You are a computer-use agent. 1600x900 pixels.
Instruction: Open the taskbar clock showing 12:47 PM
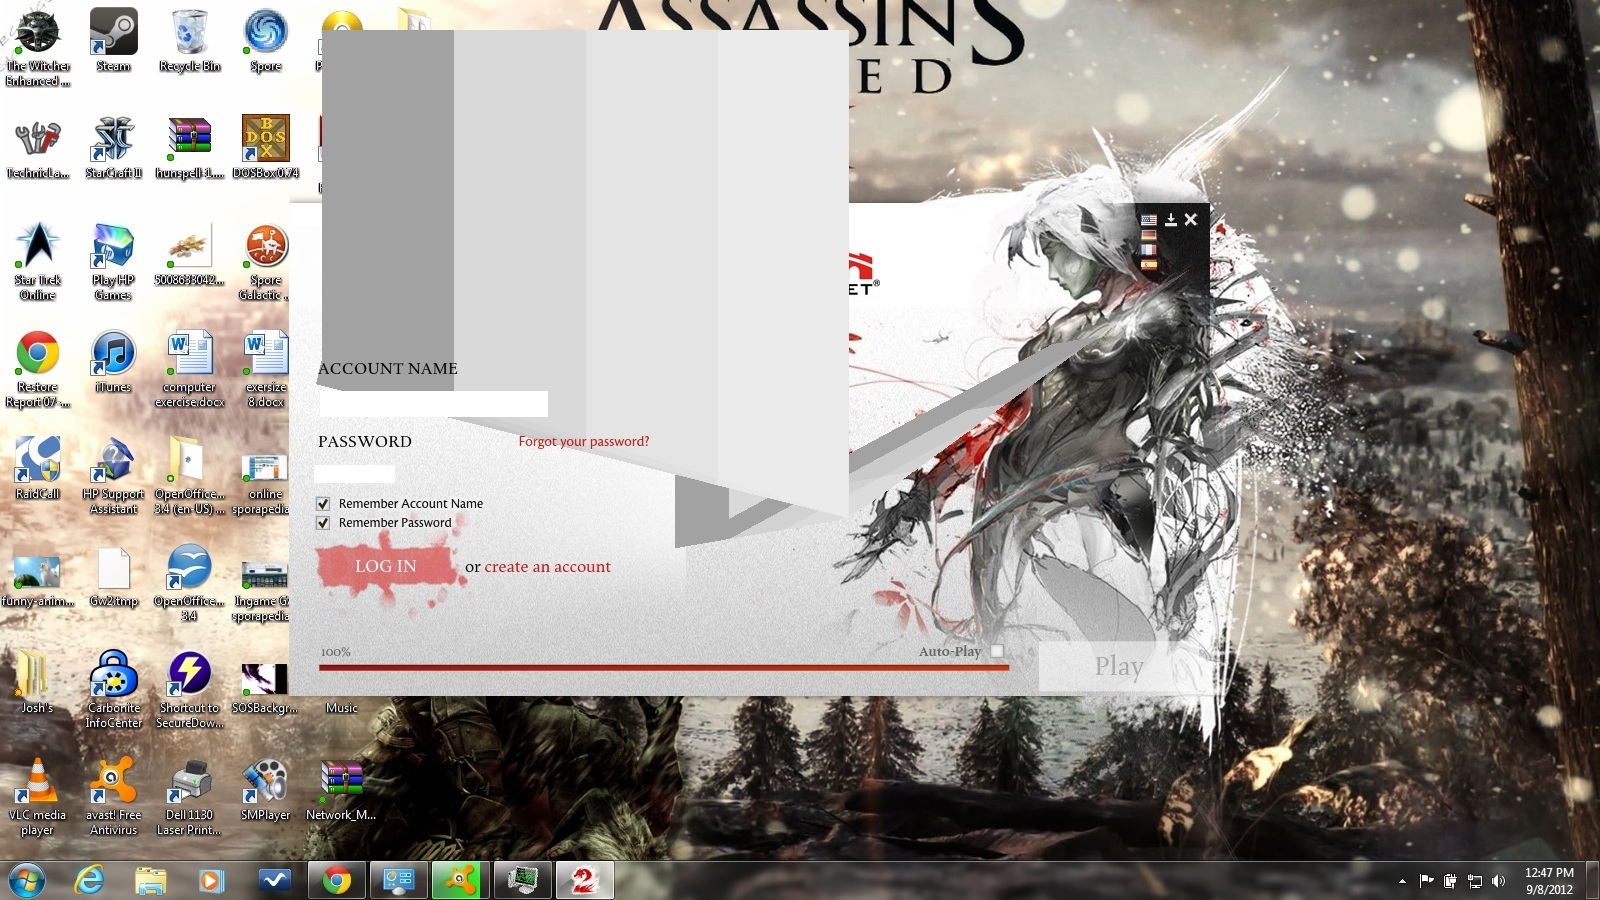coord(1549,881)
